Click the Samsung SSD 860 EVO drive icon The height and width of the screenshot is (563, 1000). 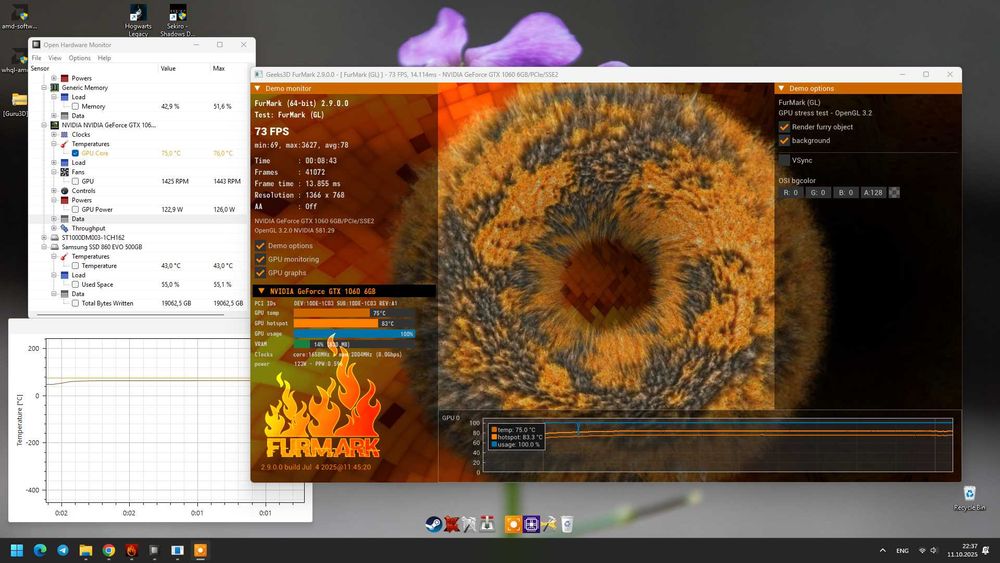(x=55, y=247)
